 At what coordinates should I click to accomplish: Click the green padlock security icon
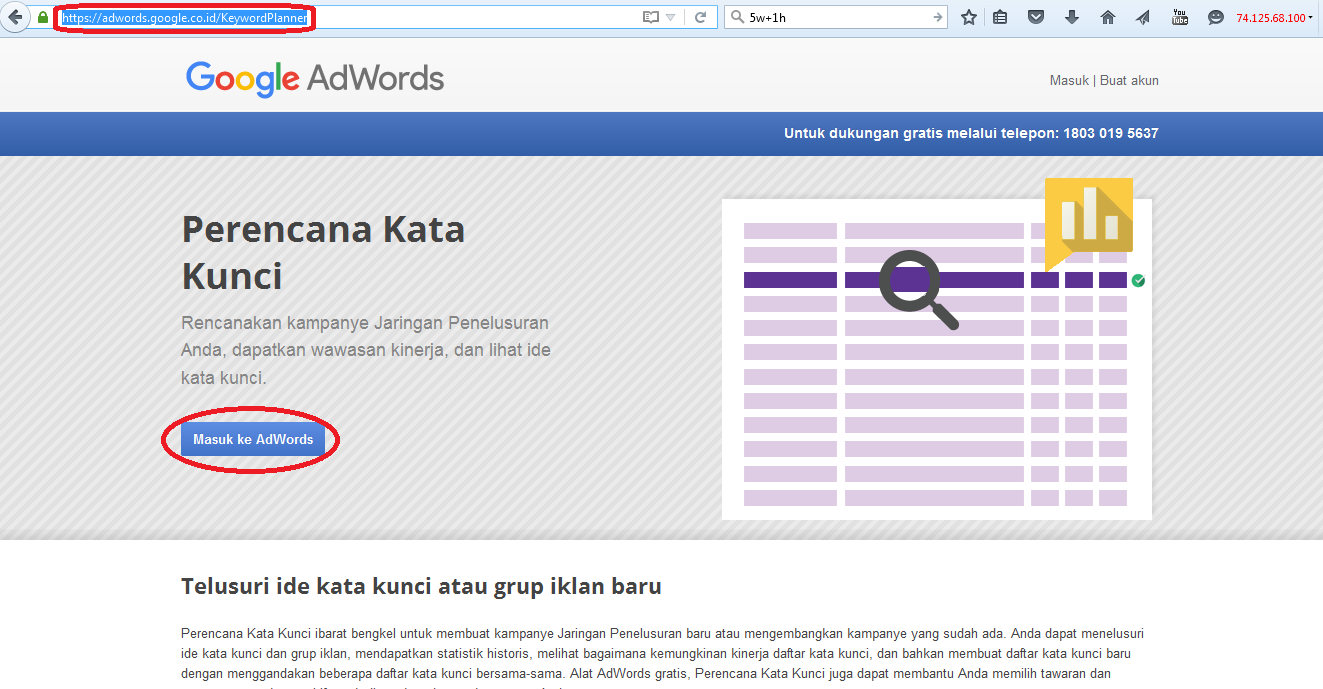[43, 17]
